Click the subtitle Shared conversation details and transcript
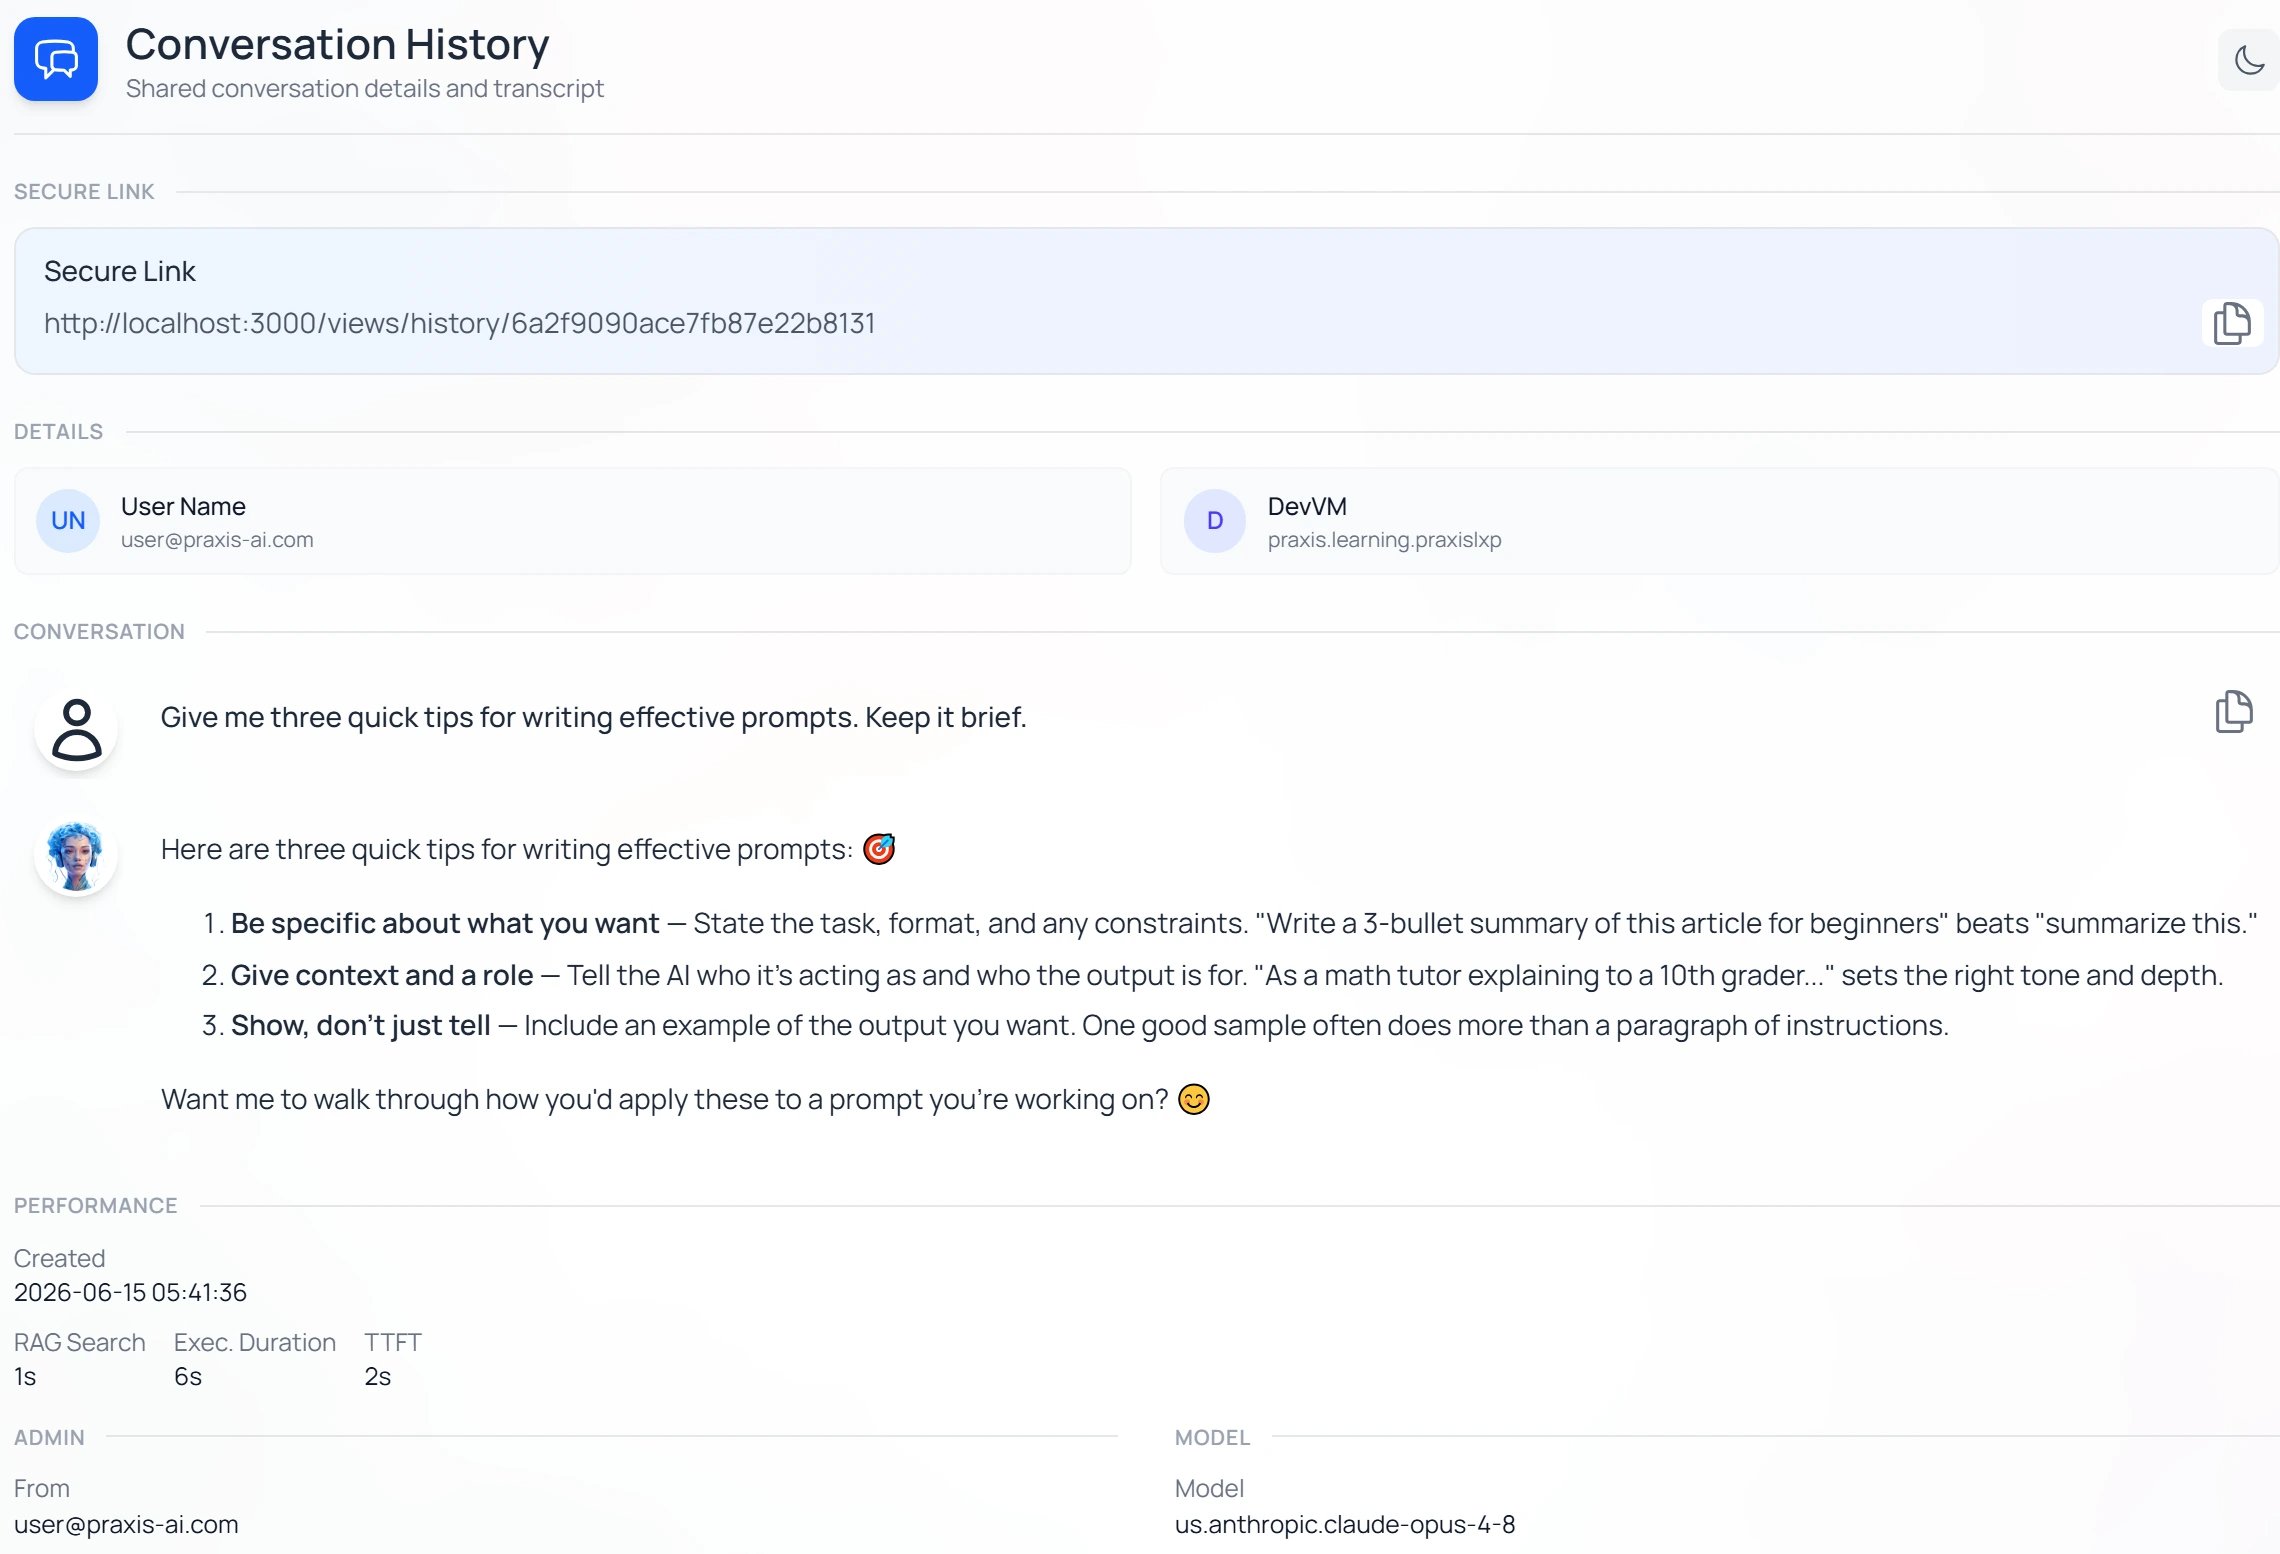This screenshot has width=2280, height=1554. pos(365,89)
